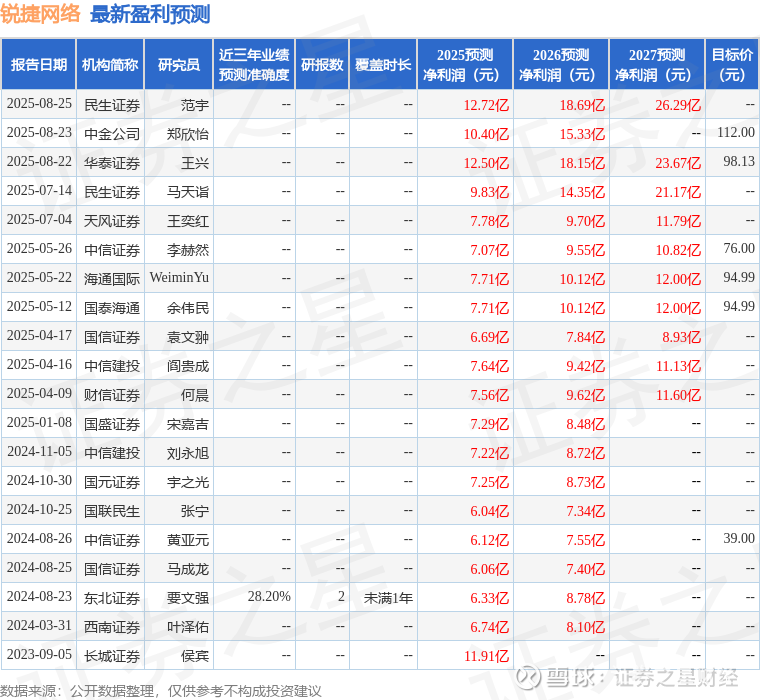Click target price 76.00
This screenshot has width=760, height=700.
tap(739, 248)
